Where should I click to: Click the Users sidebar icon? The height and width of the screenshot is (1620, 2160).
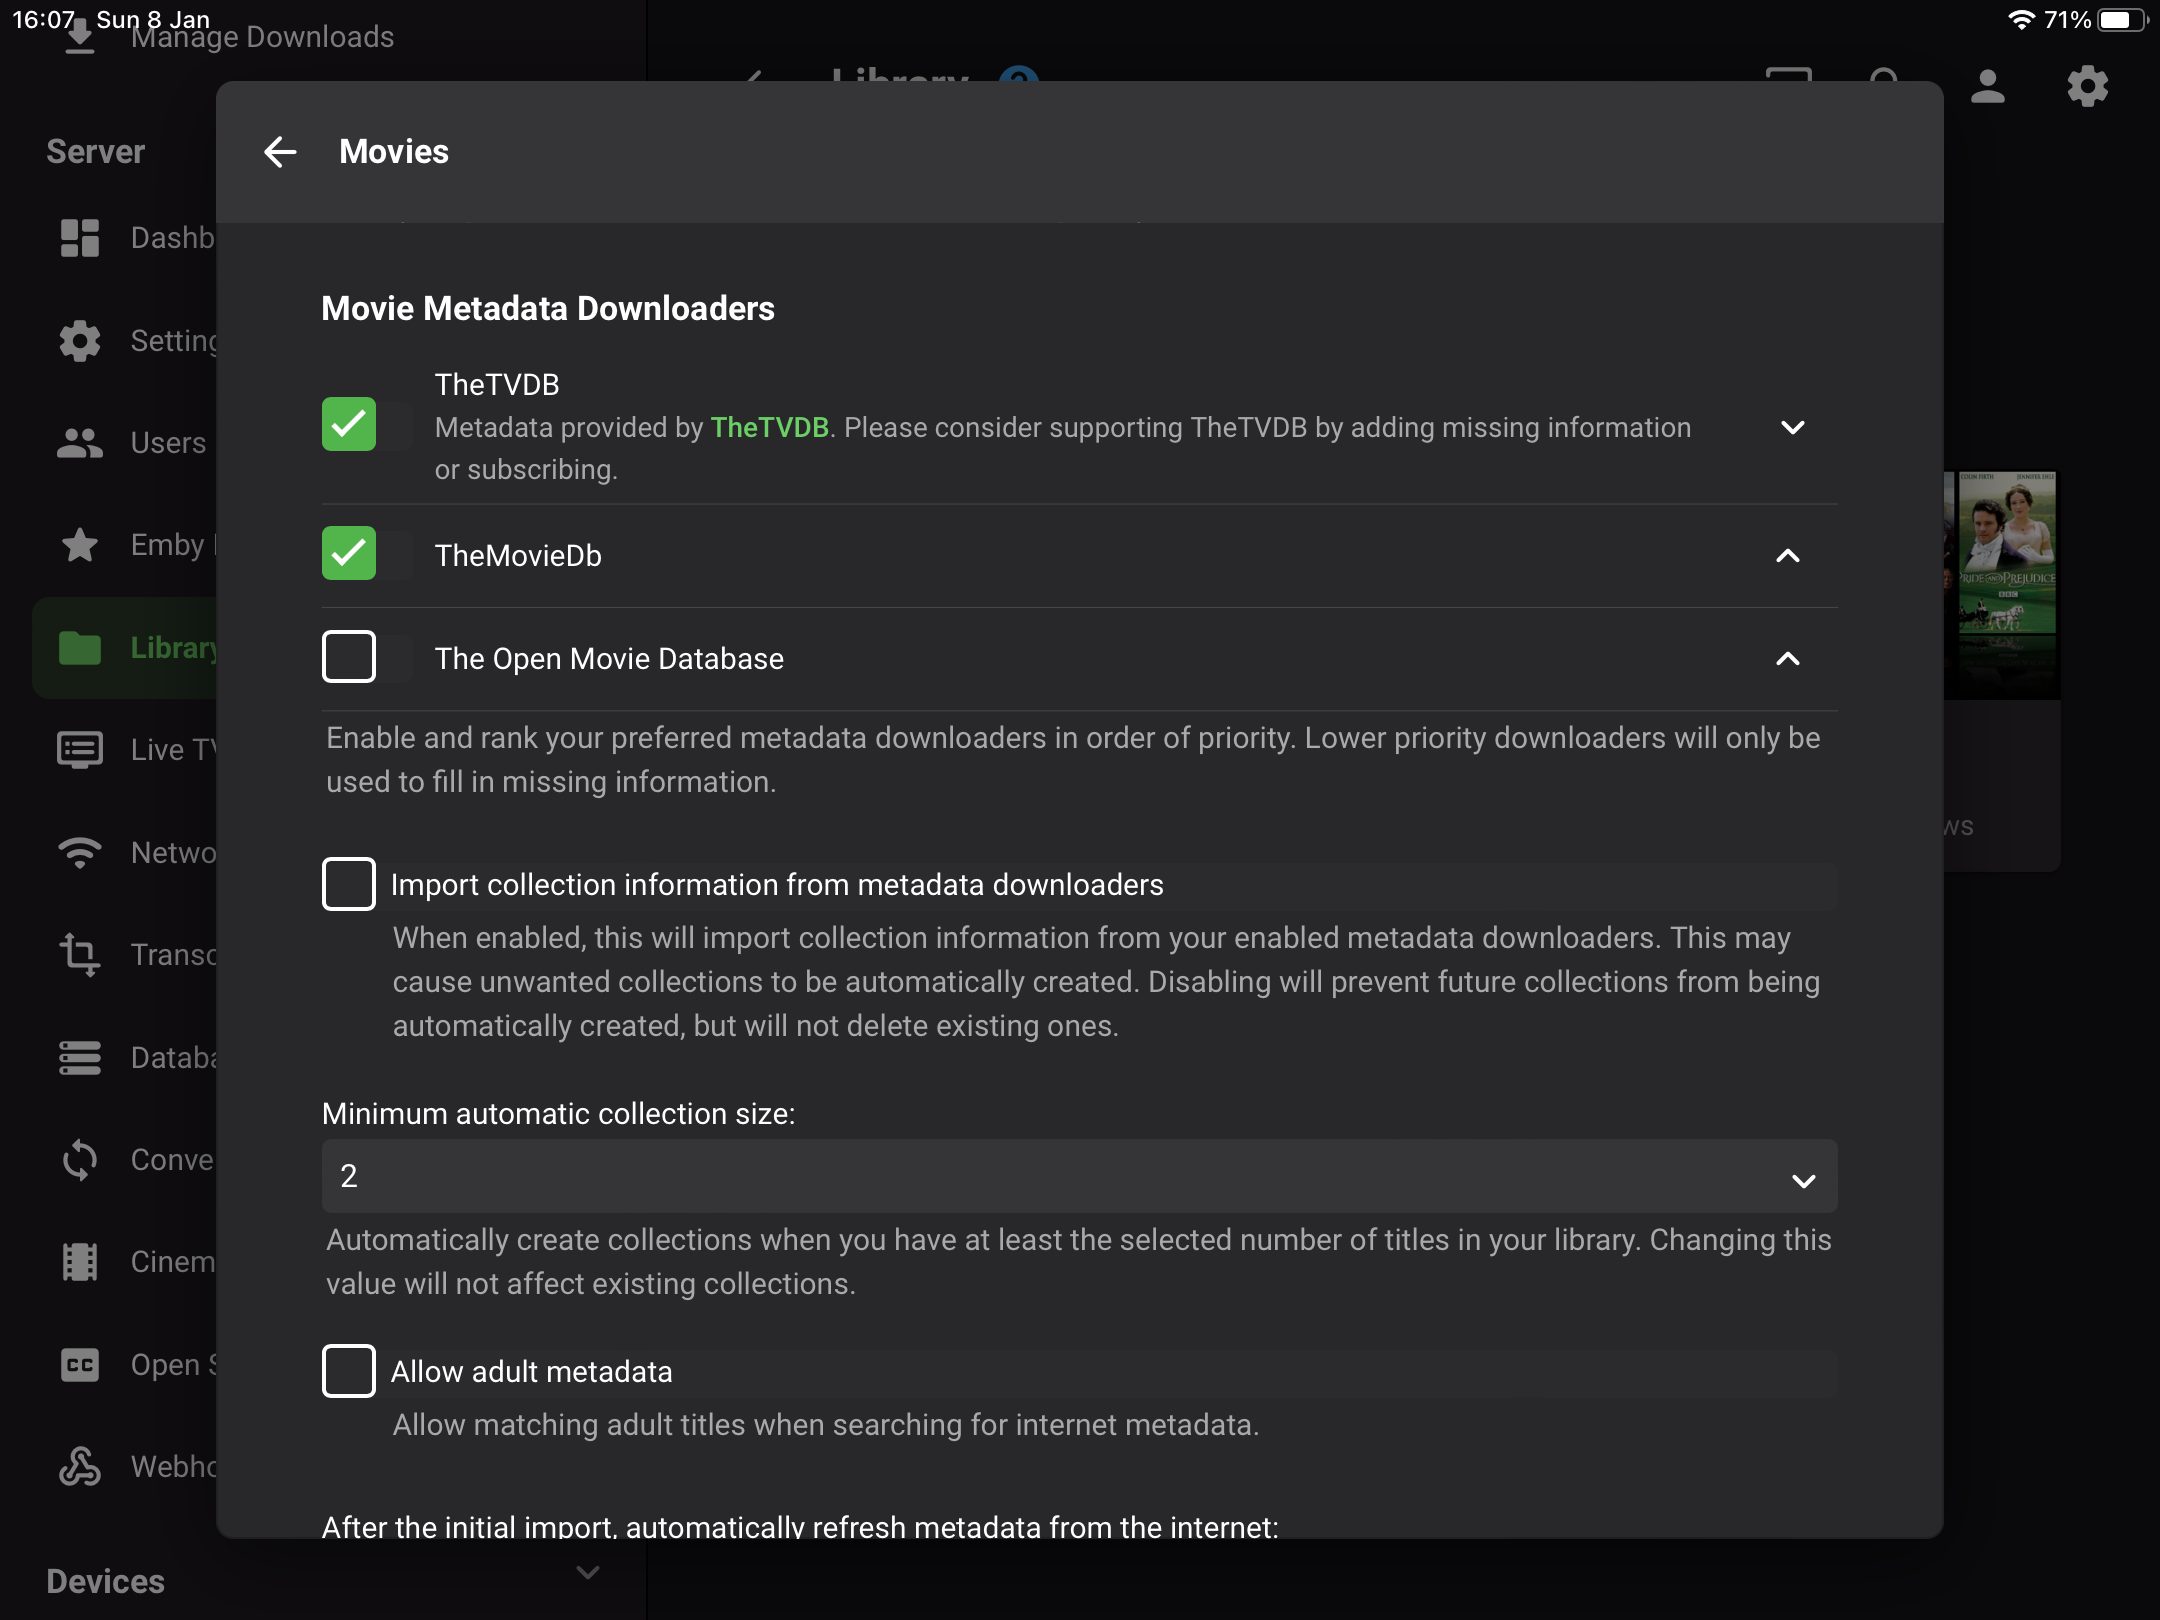[80, 443]
